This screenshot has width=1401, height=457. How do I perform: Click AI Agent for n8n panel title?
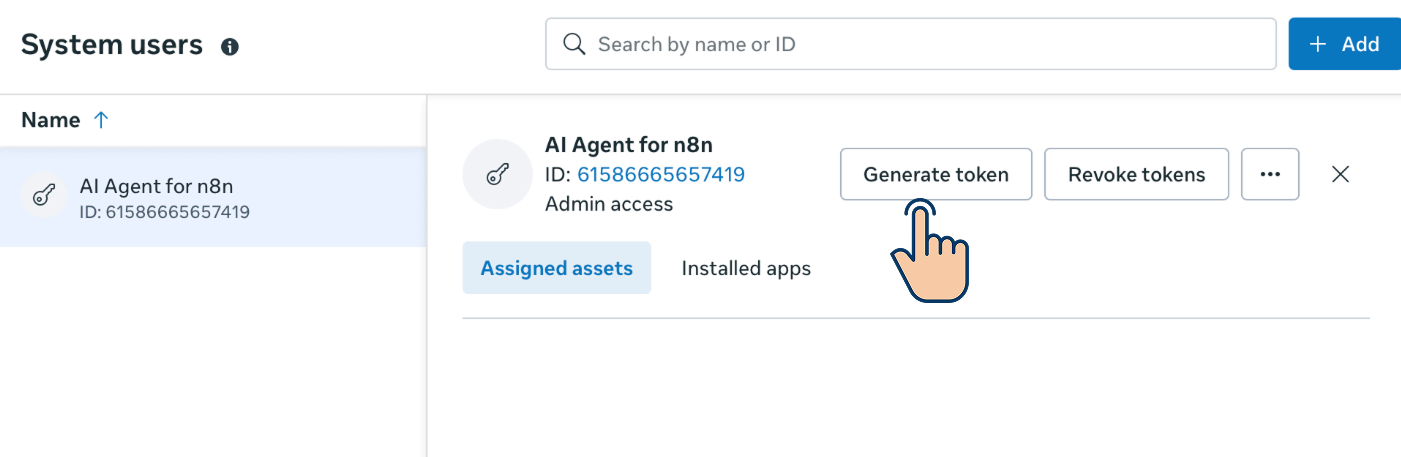click(629, 144)
